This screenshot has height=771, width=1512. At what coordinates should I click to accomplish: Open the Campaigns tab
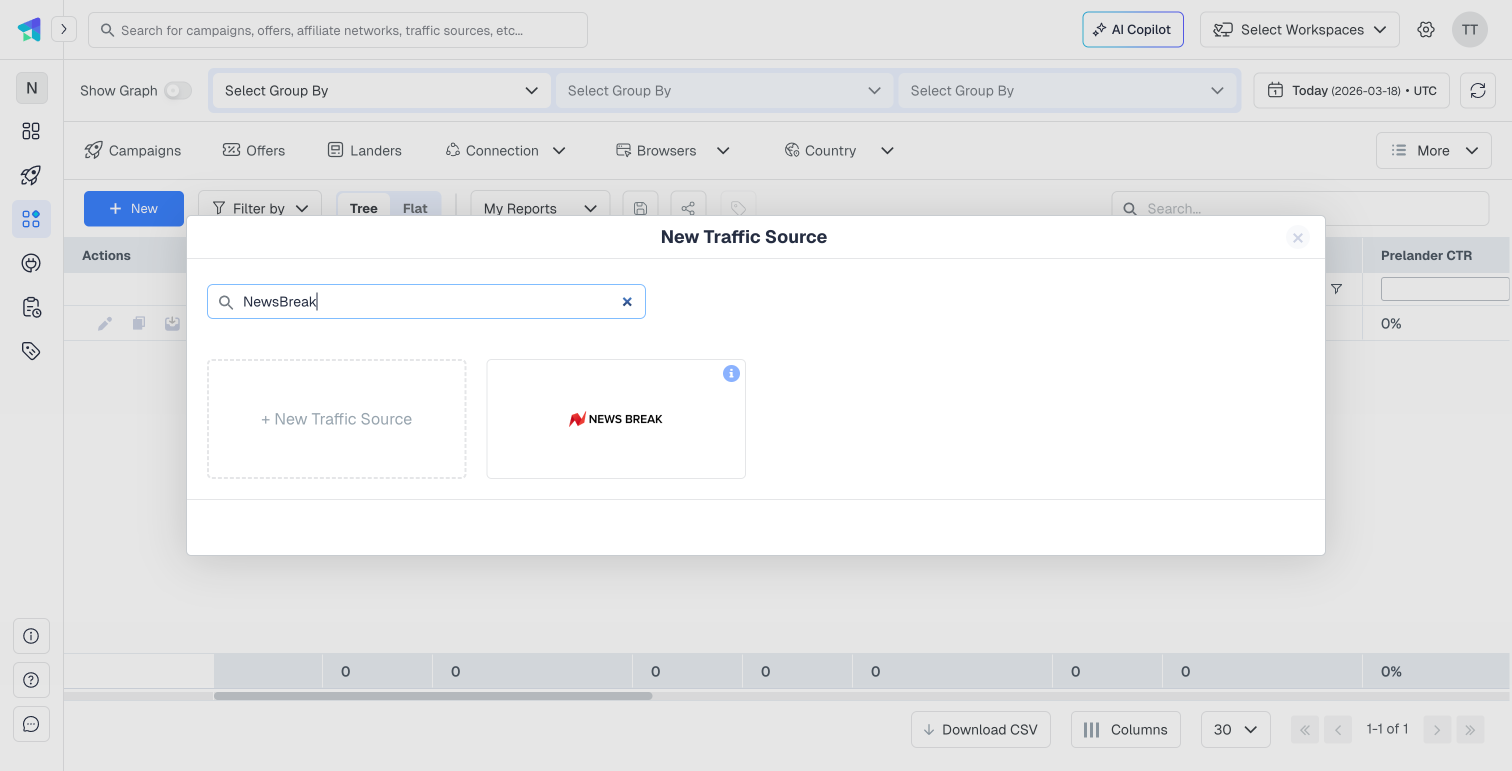[133, 150]
